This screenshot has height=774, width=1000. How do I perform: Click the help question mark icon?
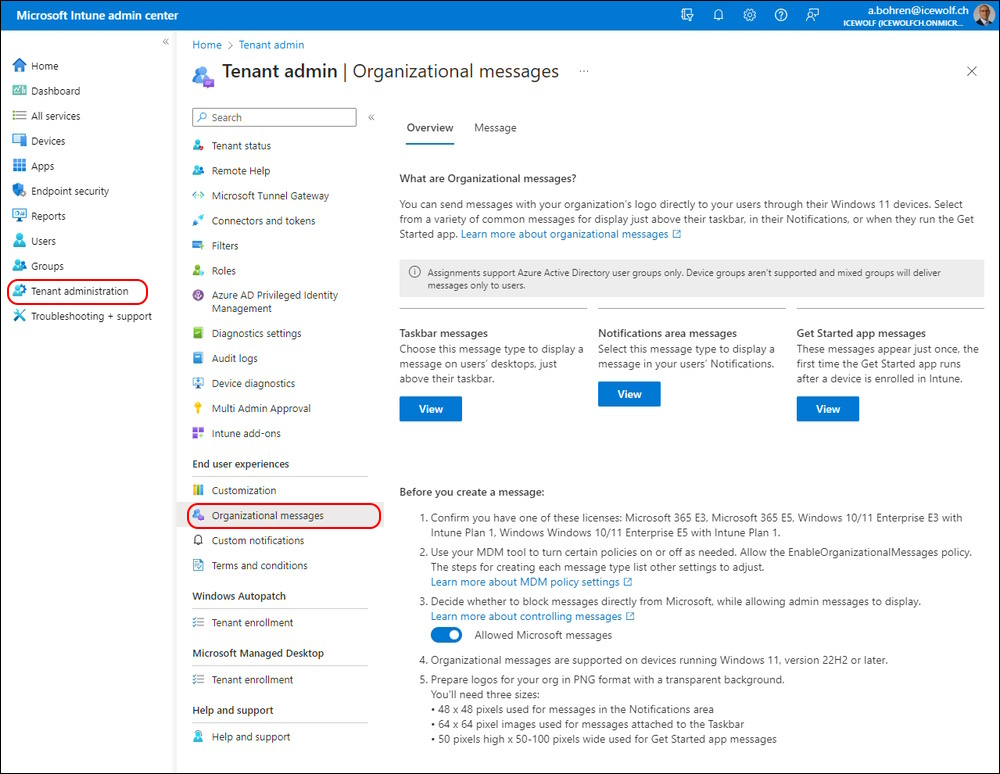[781, 15]
